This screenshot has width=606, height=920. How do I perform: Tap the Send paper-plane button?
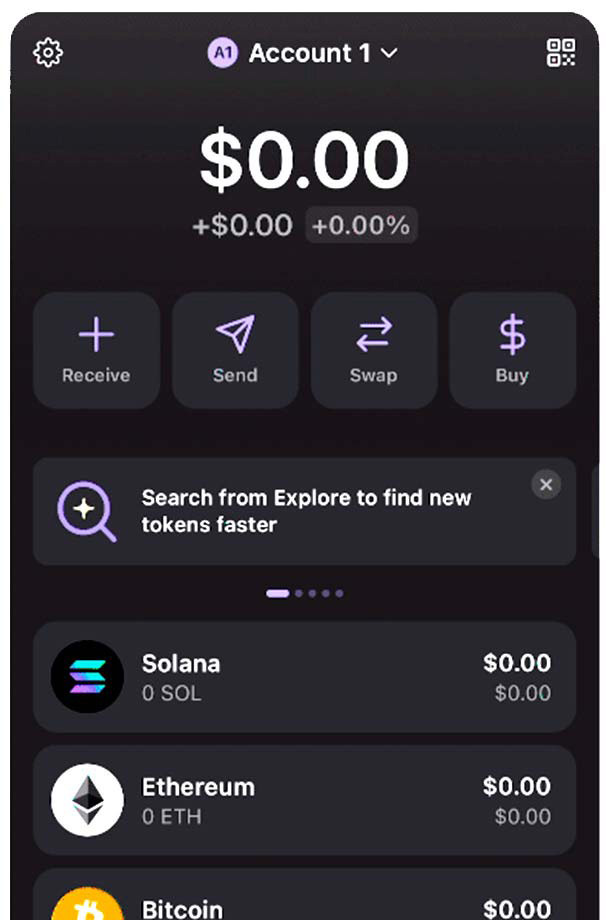235,350
